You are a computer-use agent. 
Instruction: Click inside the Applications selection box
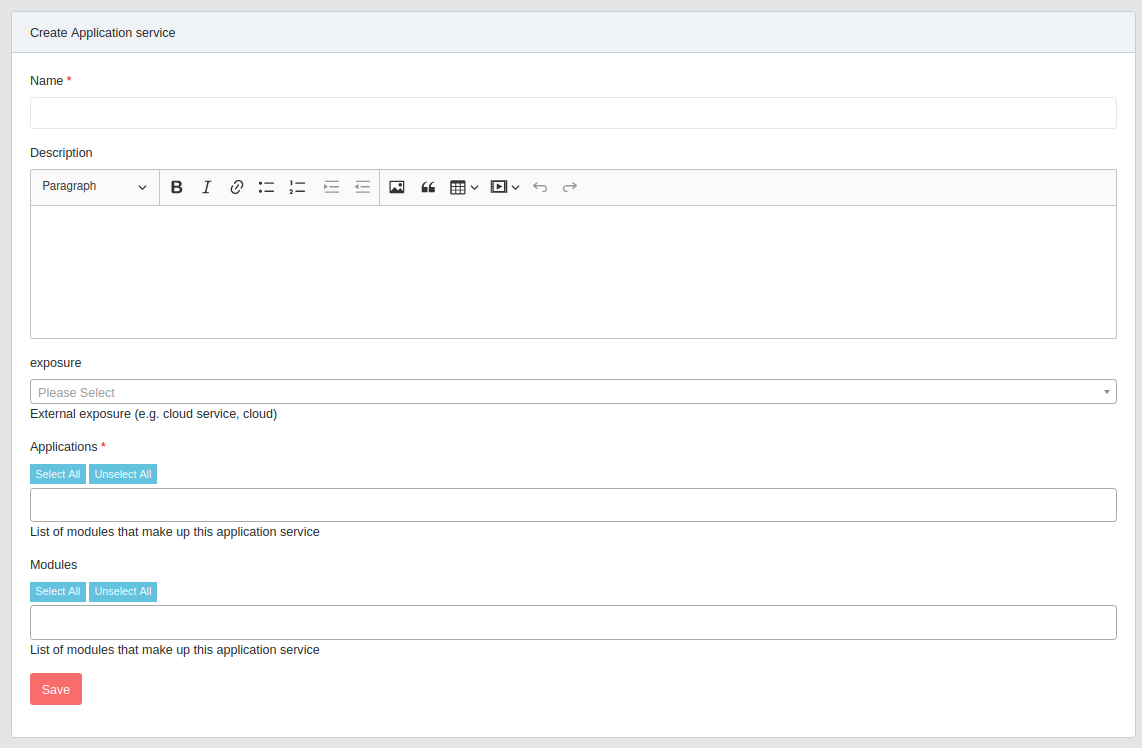(x=572, y=505)
